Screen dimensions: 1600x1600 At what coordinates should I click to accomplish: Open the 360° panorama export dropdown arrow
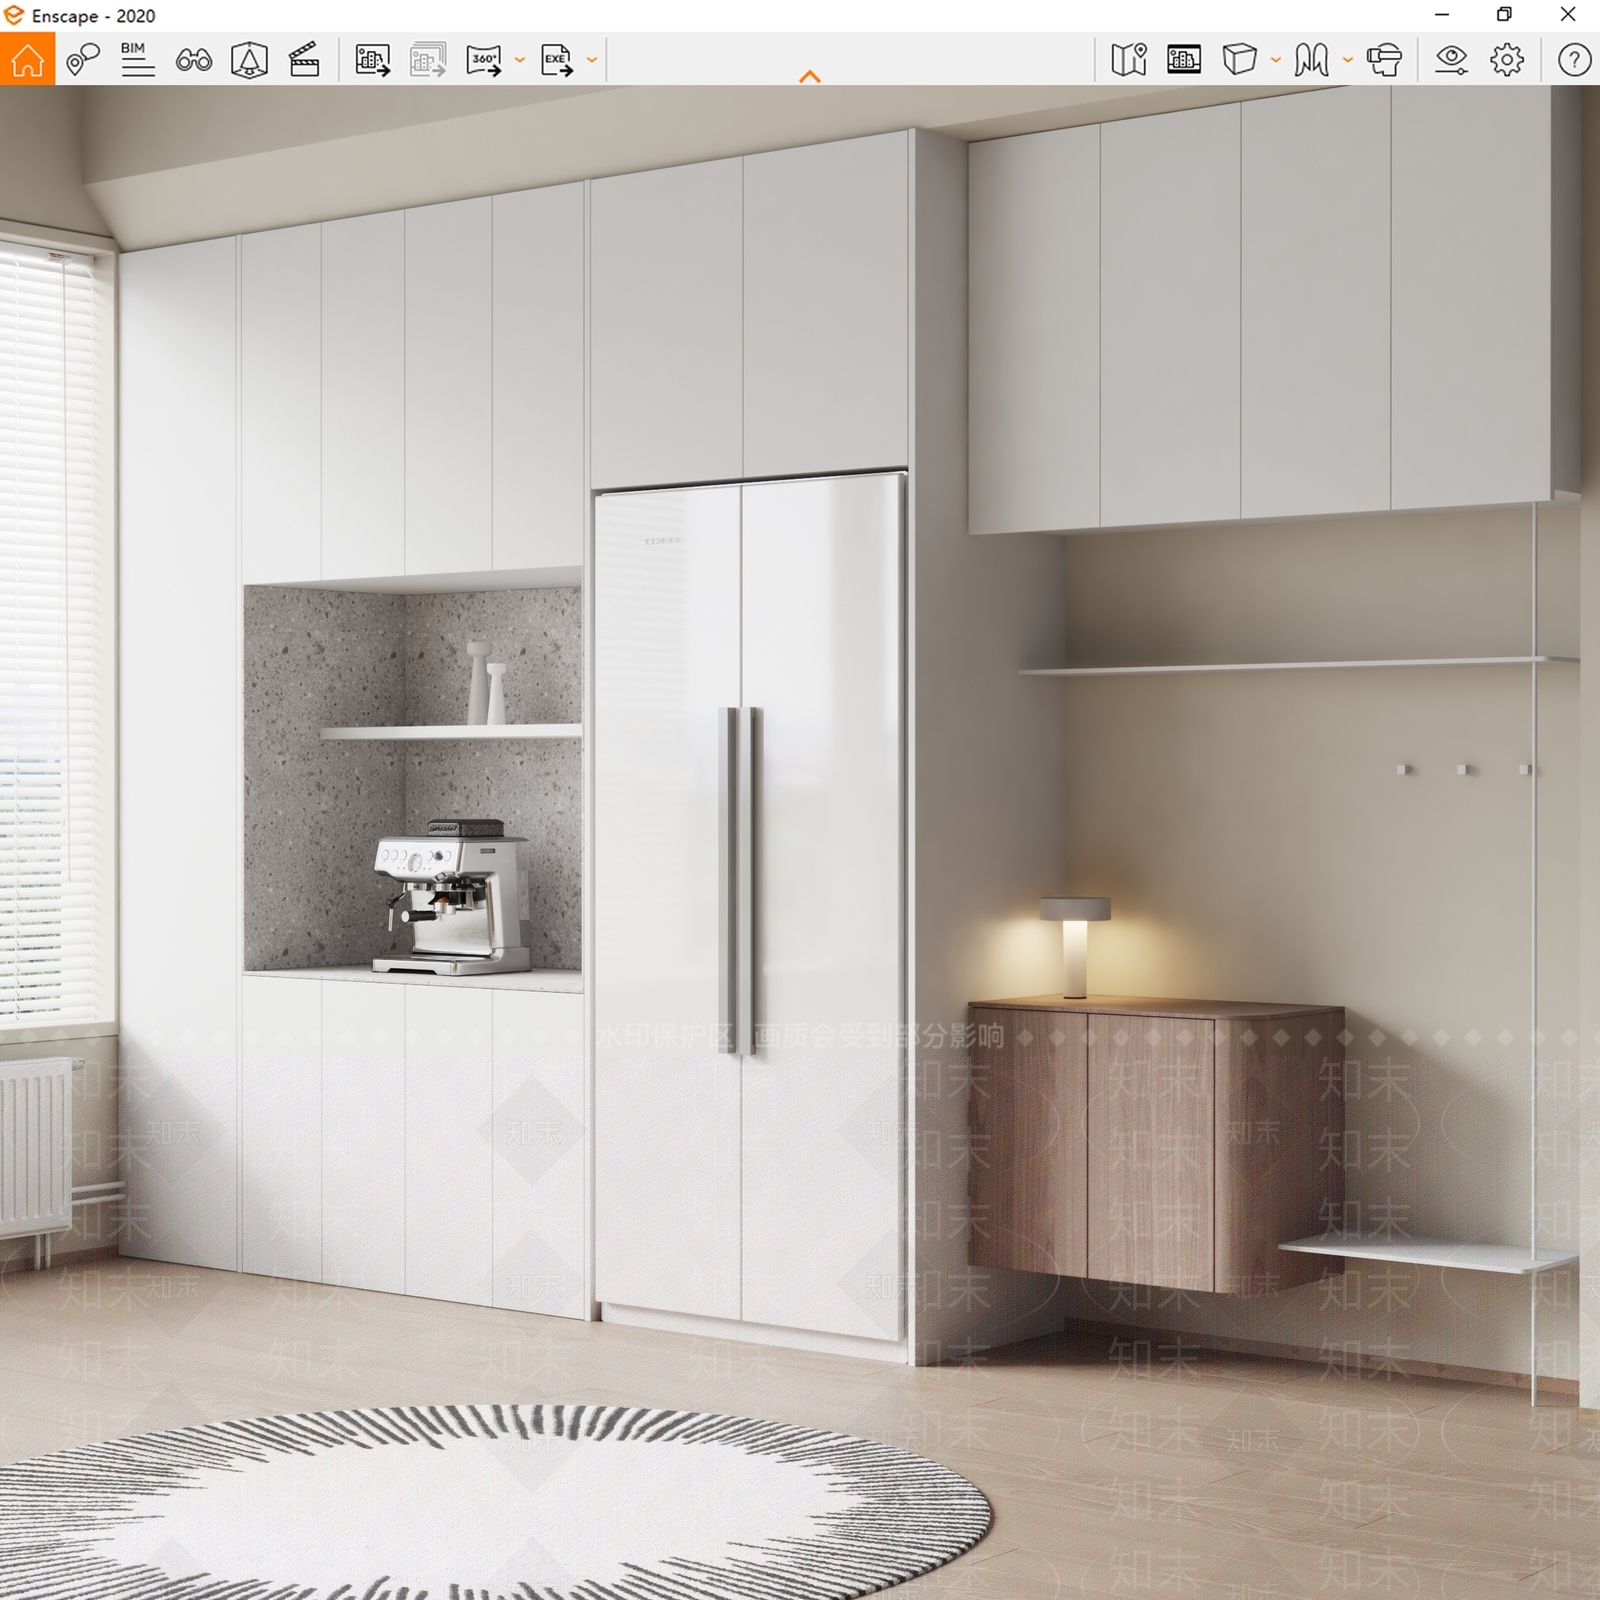click(x=519, y=60)
